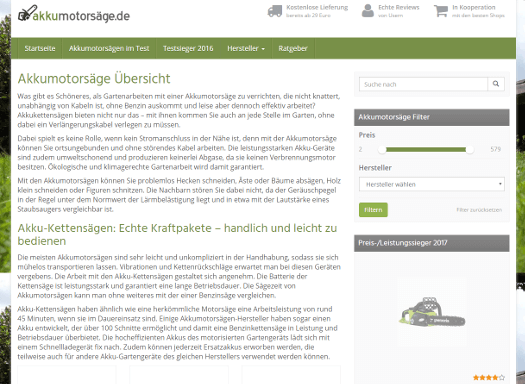Click 'Echte Reviews' header text

click(x=399, y=7)
